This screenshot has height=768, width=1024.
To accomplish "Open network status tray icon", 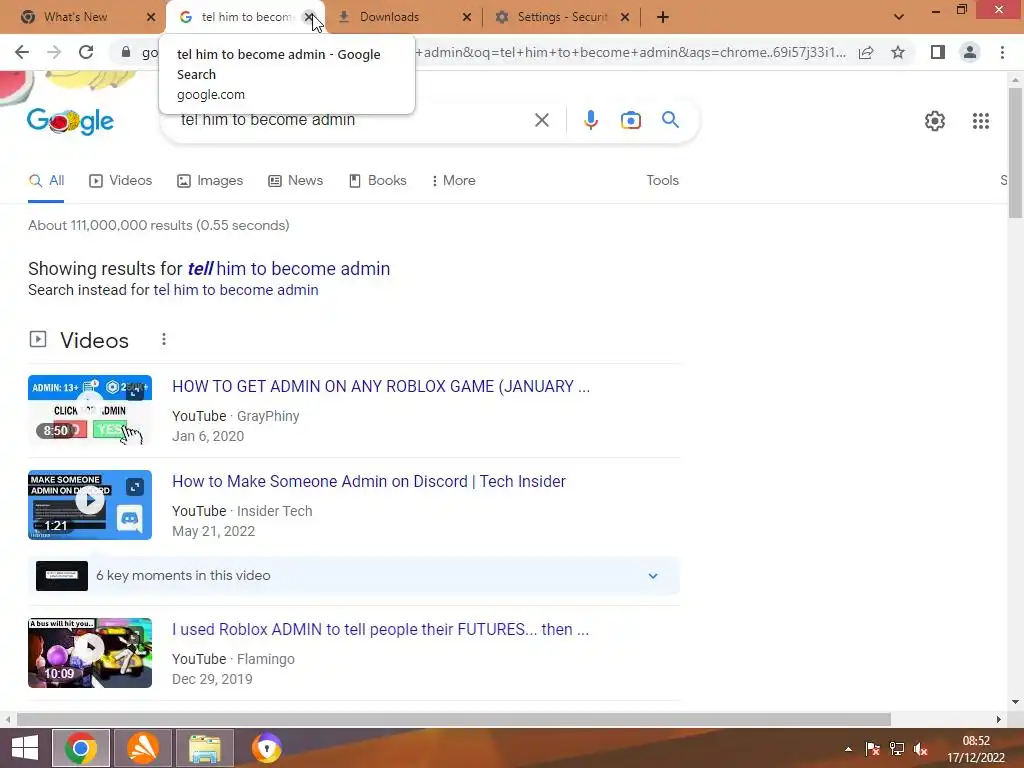I will pyautogui.click(x=897, y=749).
